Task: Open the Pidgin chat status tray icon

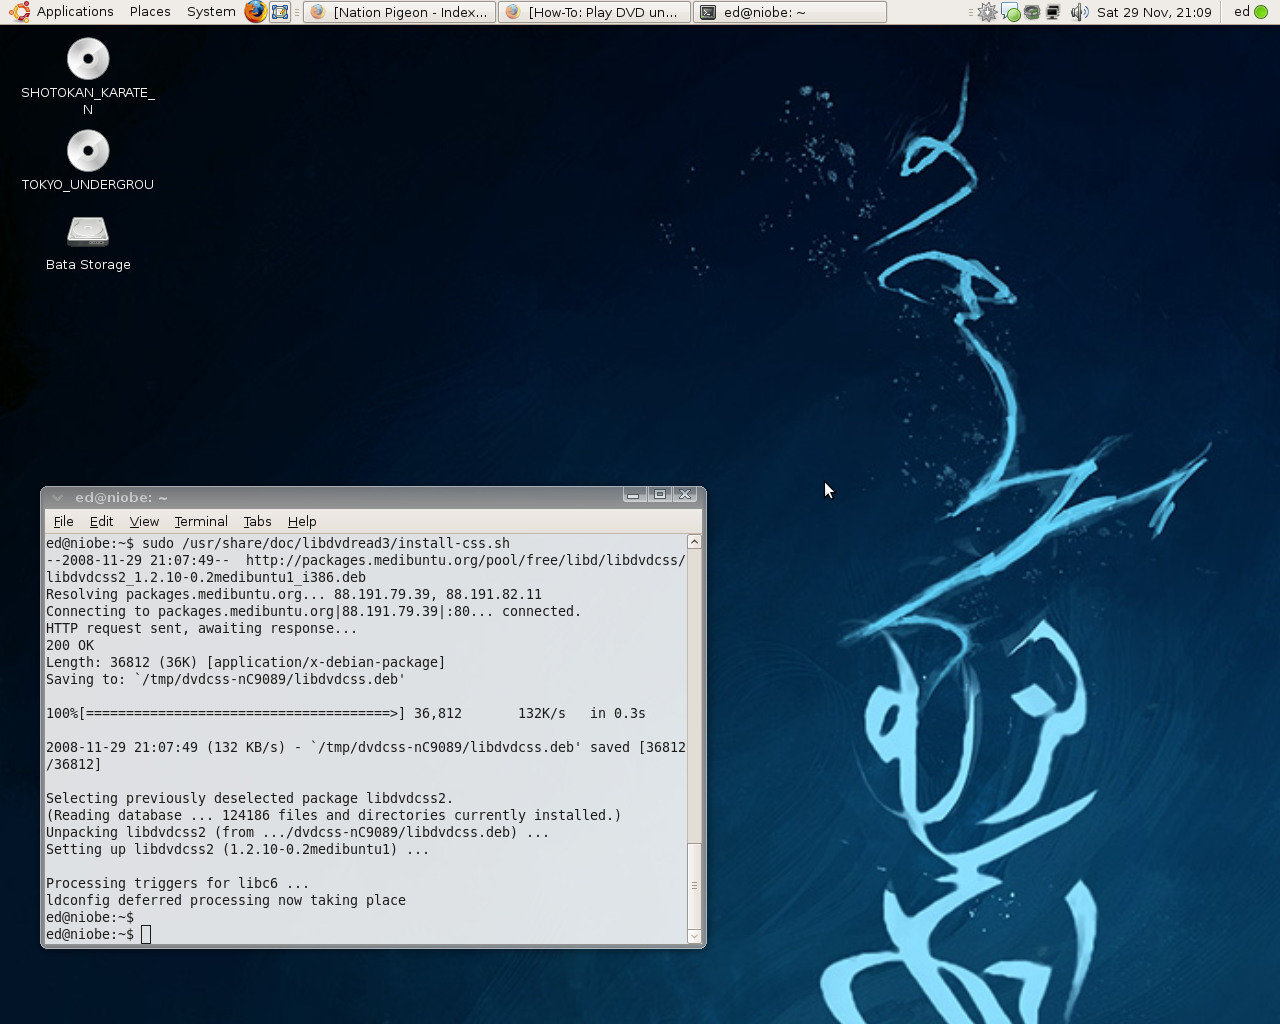Action: 1010,12
